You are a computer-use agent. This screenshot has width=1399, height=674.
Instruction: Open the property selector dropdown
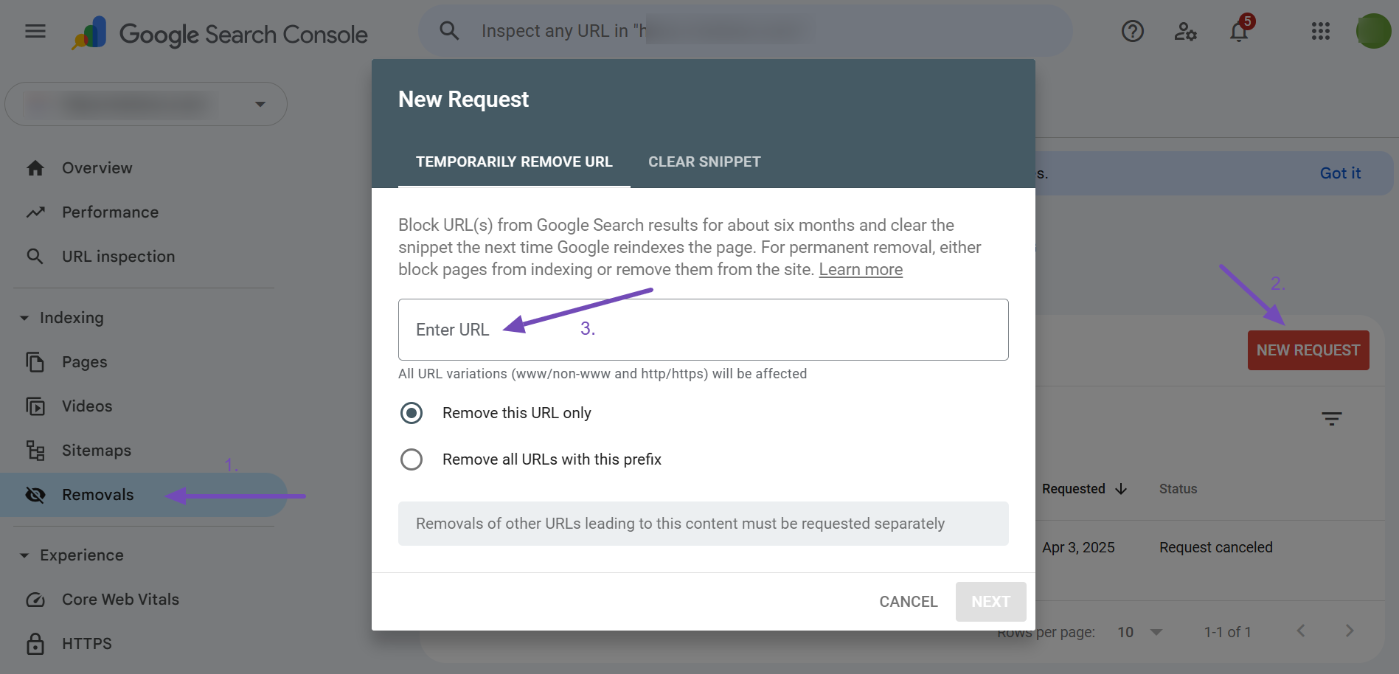pyautogui.click(x=146, y=104)
